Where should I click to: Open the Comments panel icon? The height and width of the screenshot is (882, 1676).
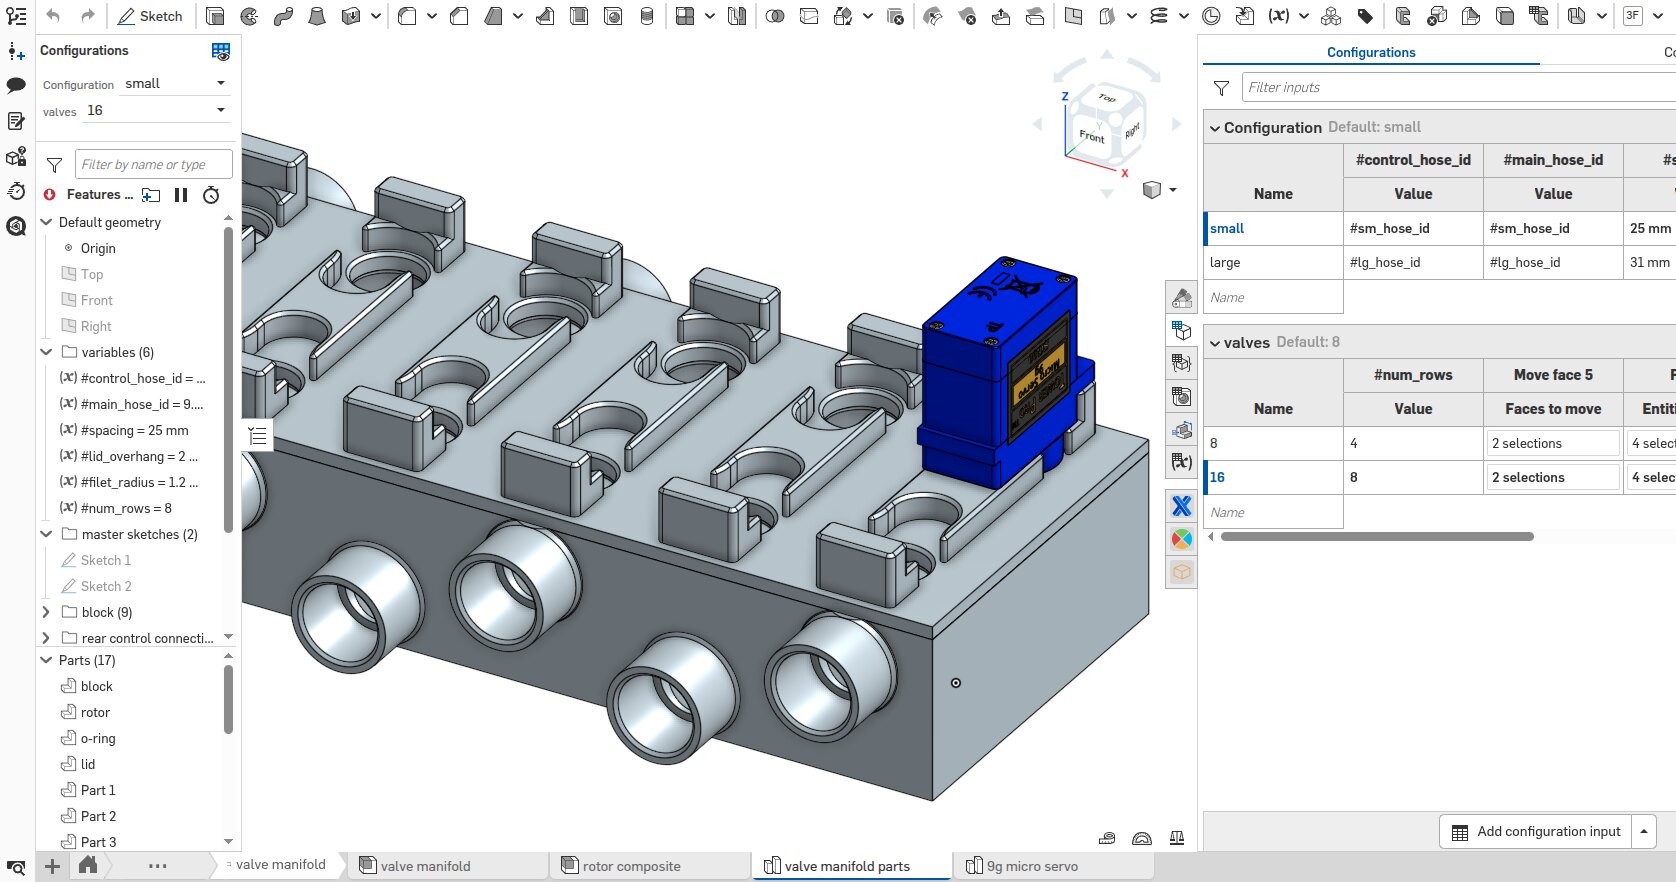(16, 86)
